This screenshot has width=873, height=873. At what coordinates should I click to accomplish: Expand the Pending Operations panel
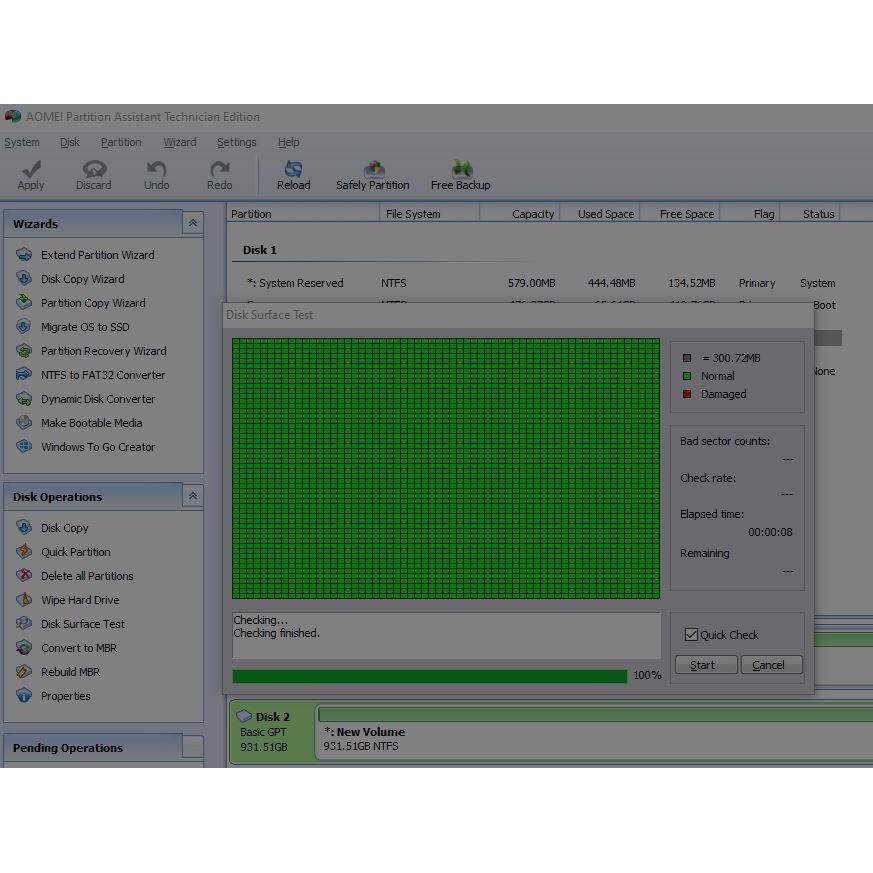(x=193, y=747)
